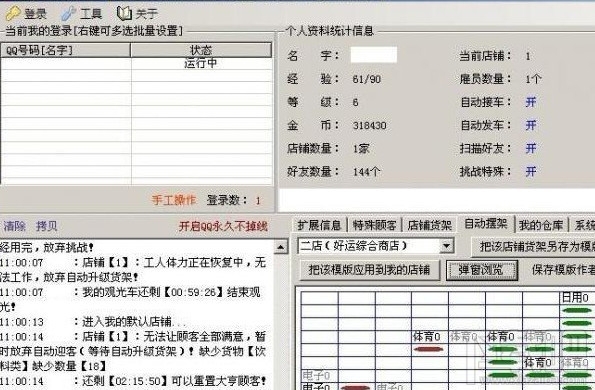Switch to the 店铺货架 tab
The image size is (595, 390).
click(430, 225)
